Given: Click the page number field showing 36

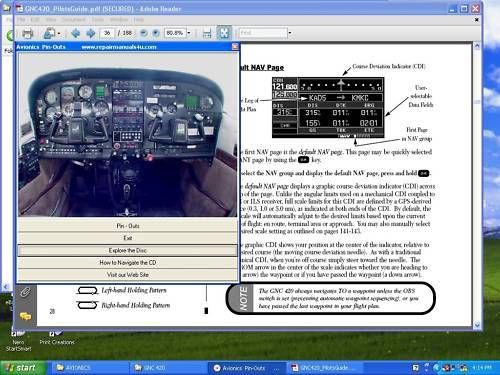Looking at the screenshot, I should [107, 33].
